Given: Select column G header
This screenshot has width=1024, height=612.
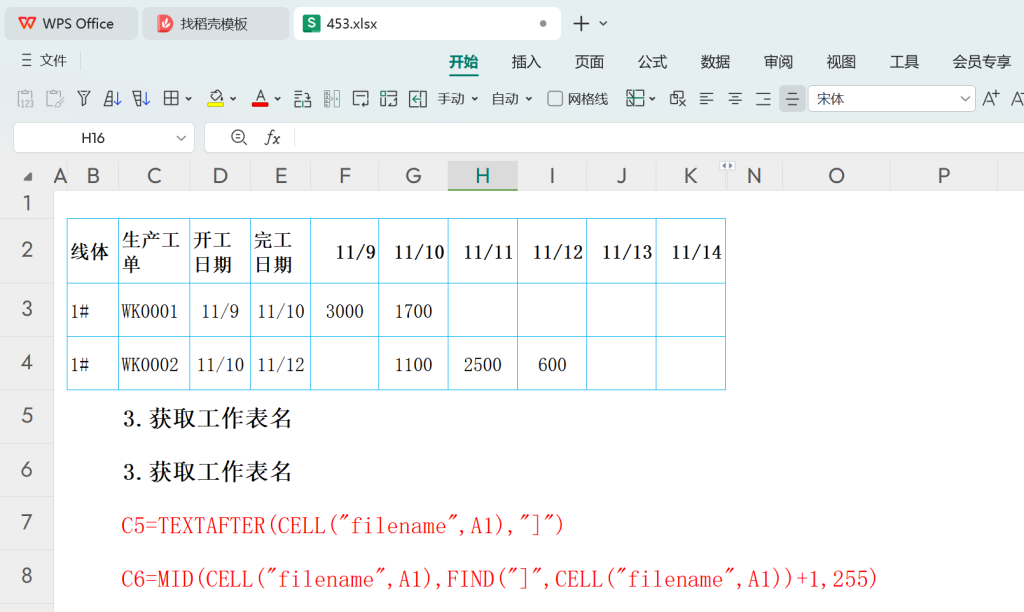Looking at the screenshot, I should tap(413, 176).
